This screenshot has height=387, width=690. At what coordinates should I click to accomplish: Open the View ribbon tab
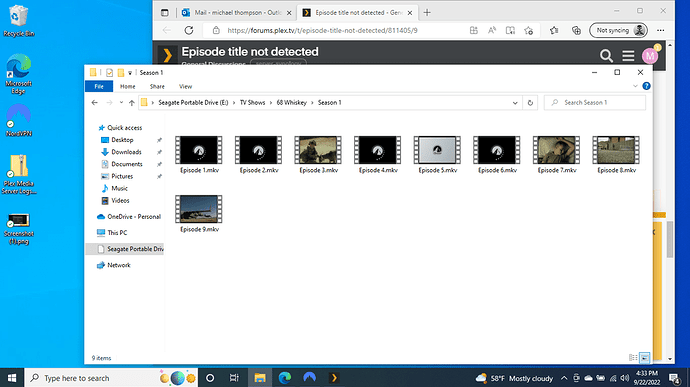(185, 86)
